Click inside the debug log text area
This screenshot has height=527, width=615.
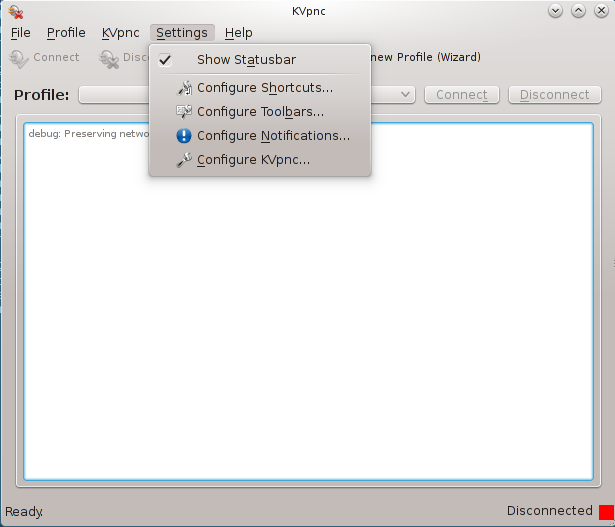308,302
